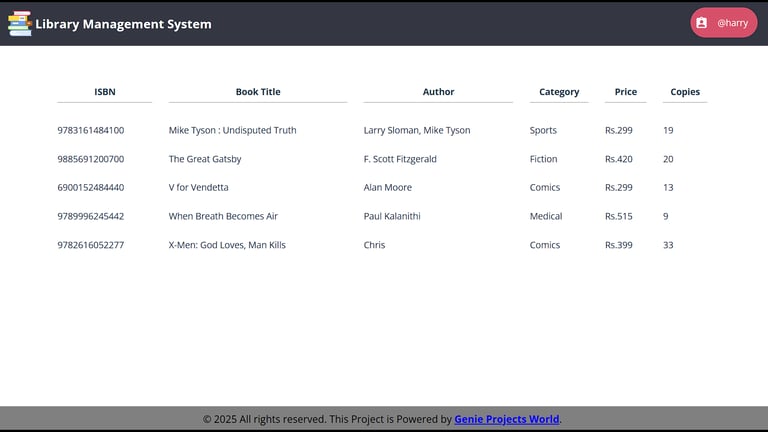Click price Rs.299 in Mike Tyson row
The width and height of the screenshot is (768, 432).
[619, 130]
